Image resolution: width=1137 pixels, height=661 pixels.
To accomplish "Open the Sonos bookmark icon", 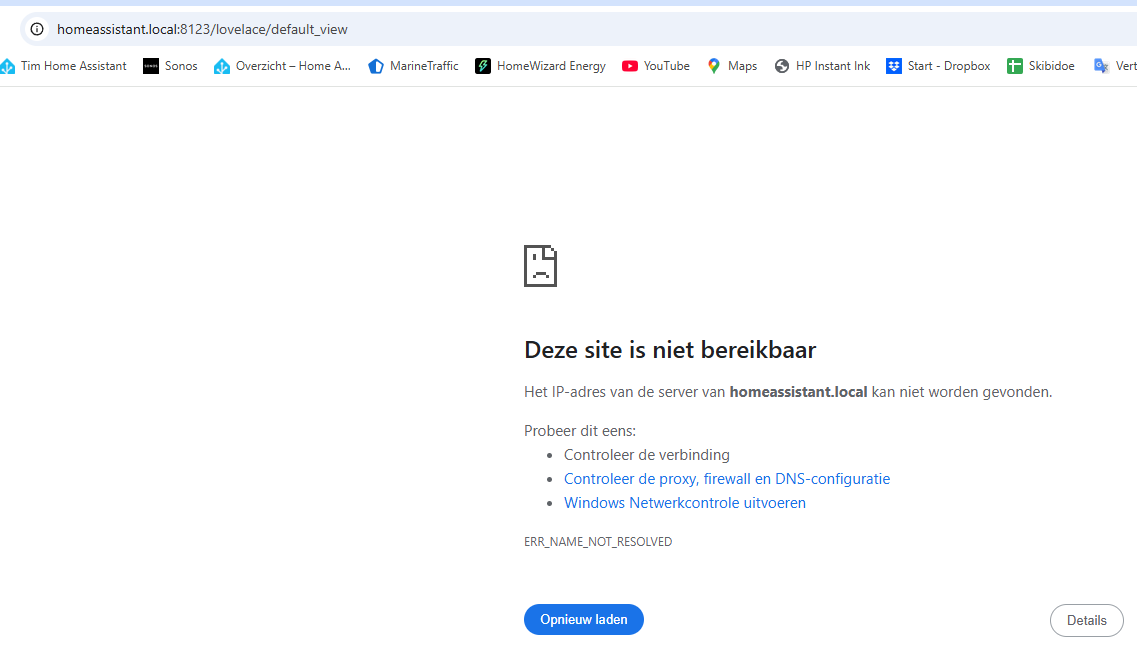I will click(151, 66).
